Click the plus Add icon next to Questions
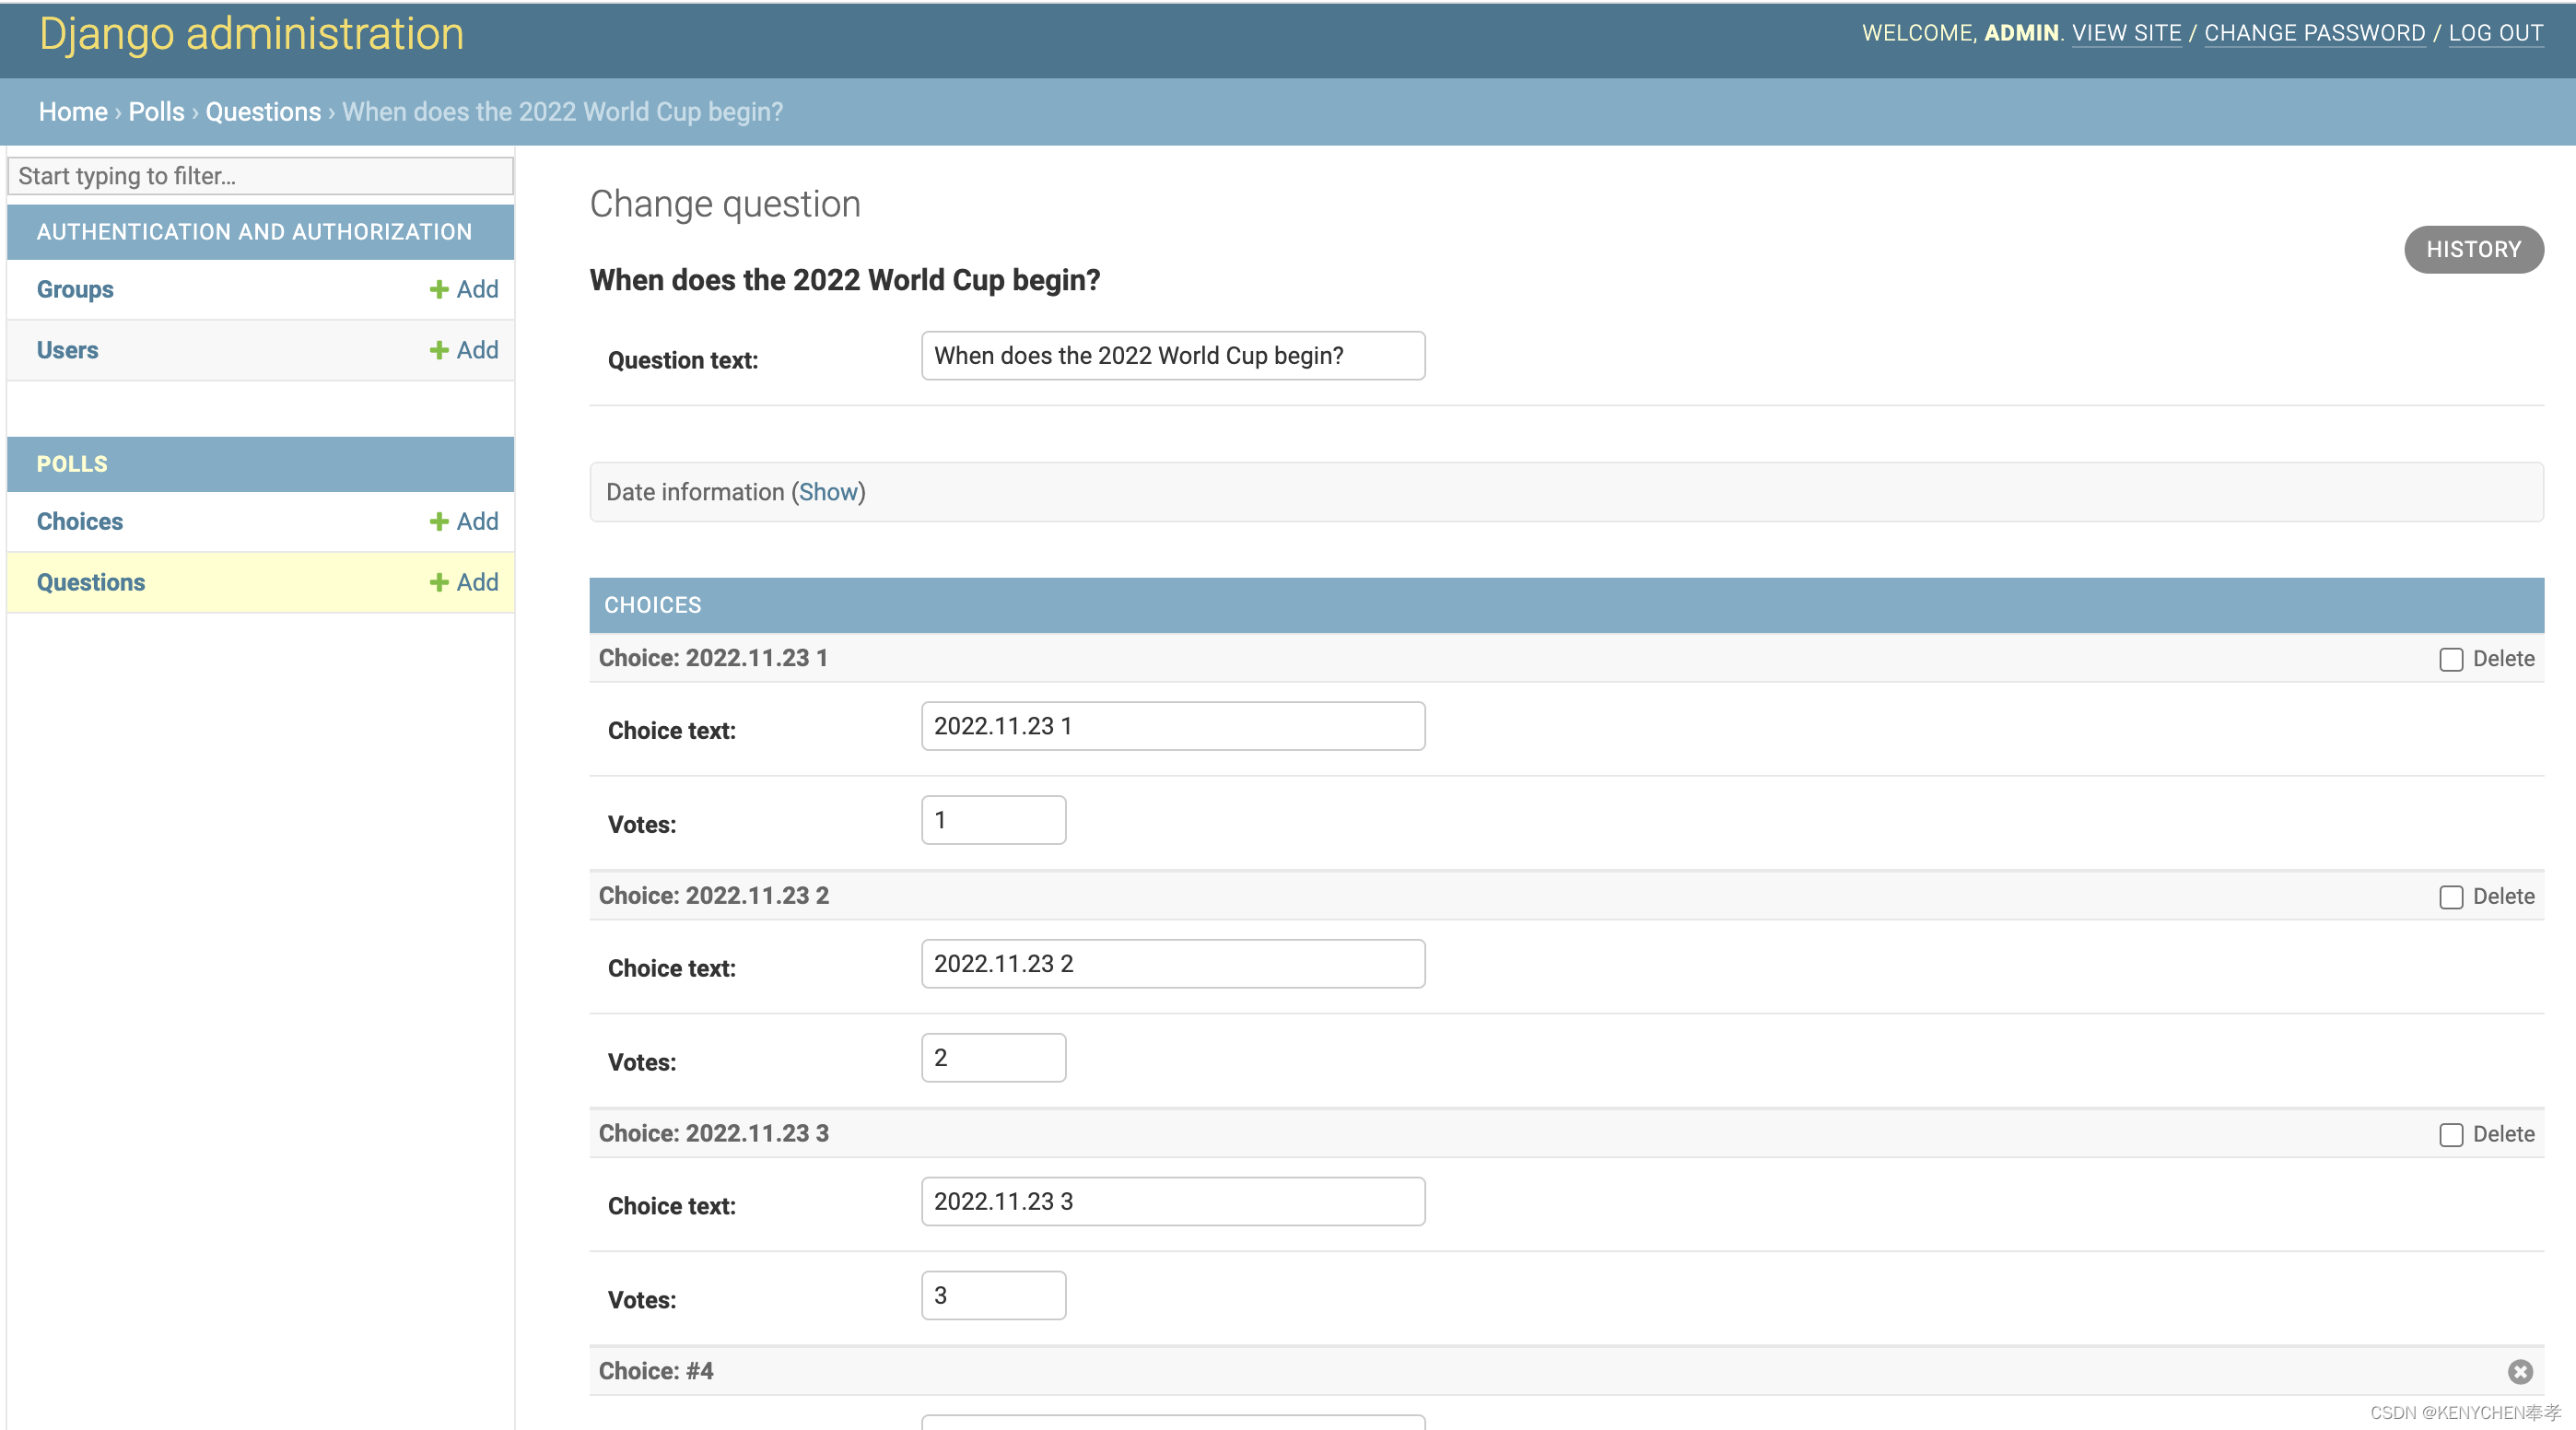2576x1430 pixels. 439,582
